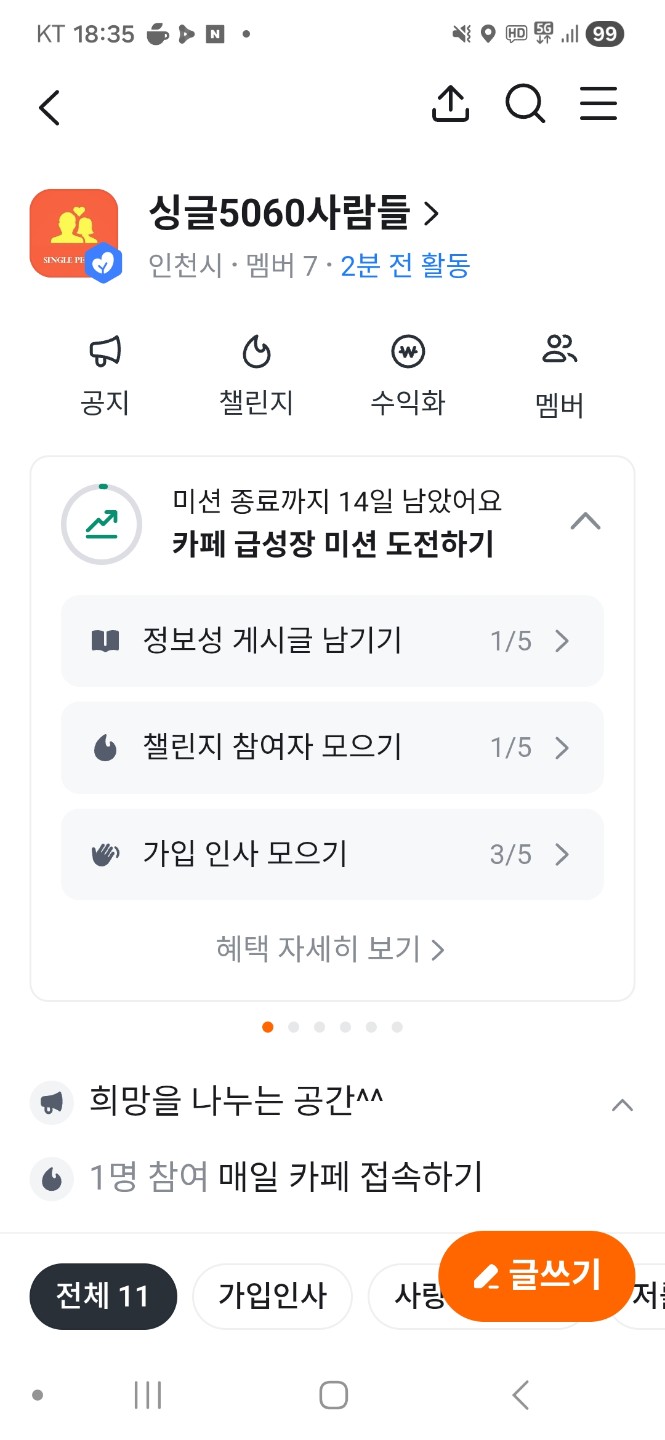This screenshot has width=665, height=1440.
Task: Open search with the magnifier icon
Action: point(524,103)
